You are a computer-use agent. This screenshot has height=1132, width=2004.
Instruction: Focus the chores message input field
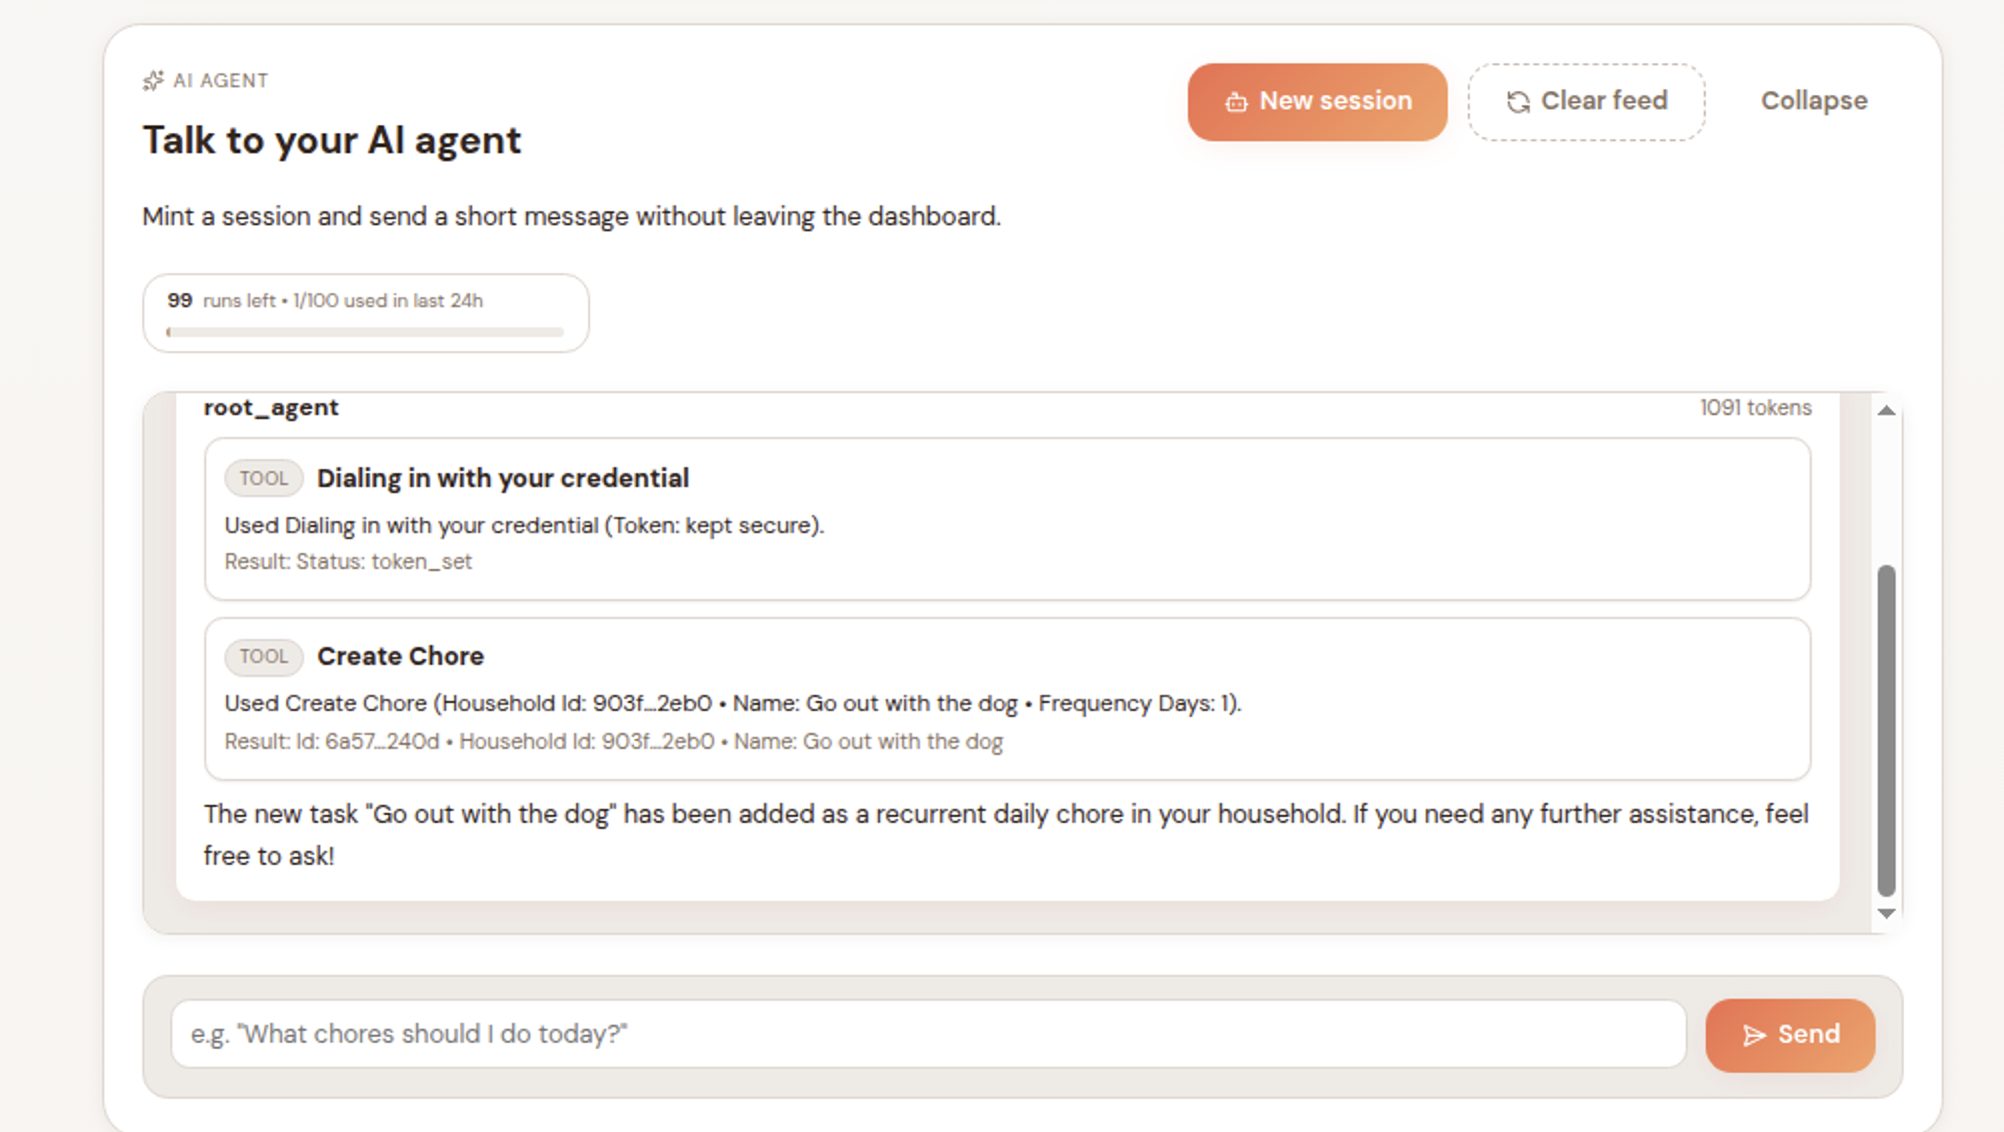pos(927,1034)
